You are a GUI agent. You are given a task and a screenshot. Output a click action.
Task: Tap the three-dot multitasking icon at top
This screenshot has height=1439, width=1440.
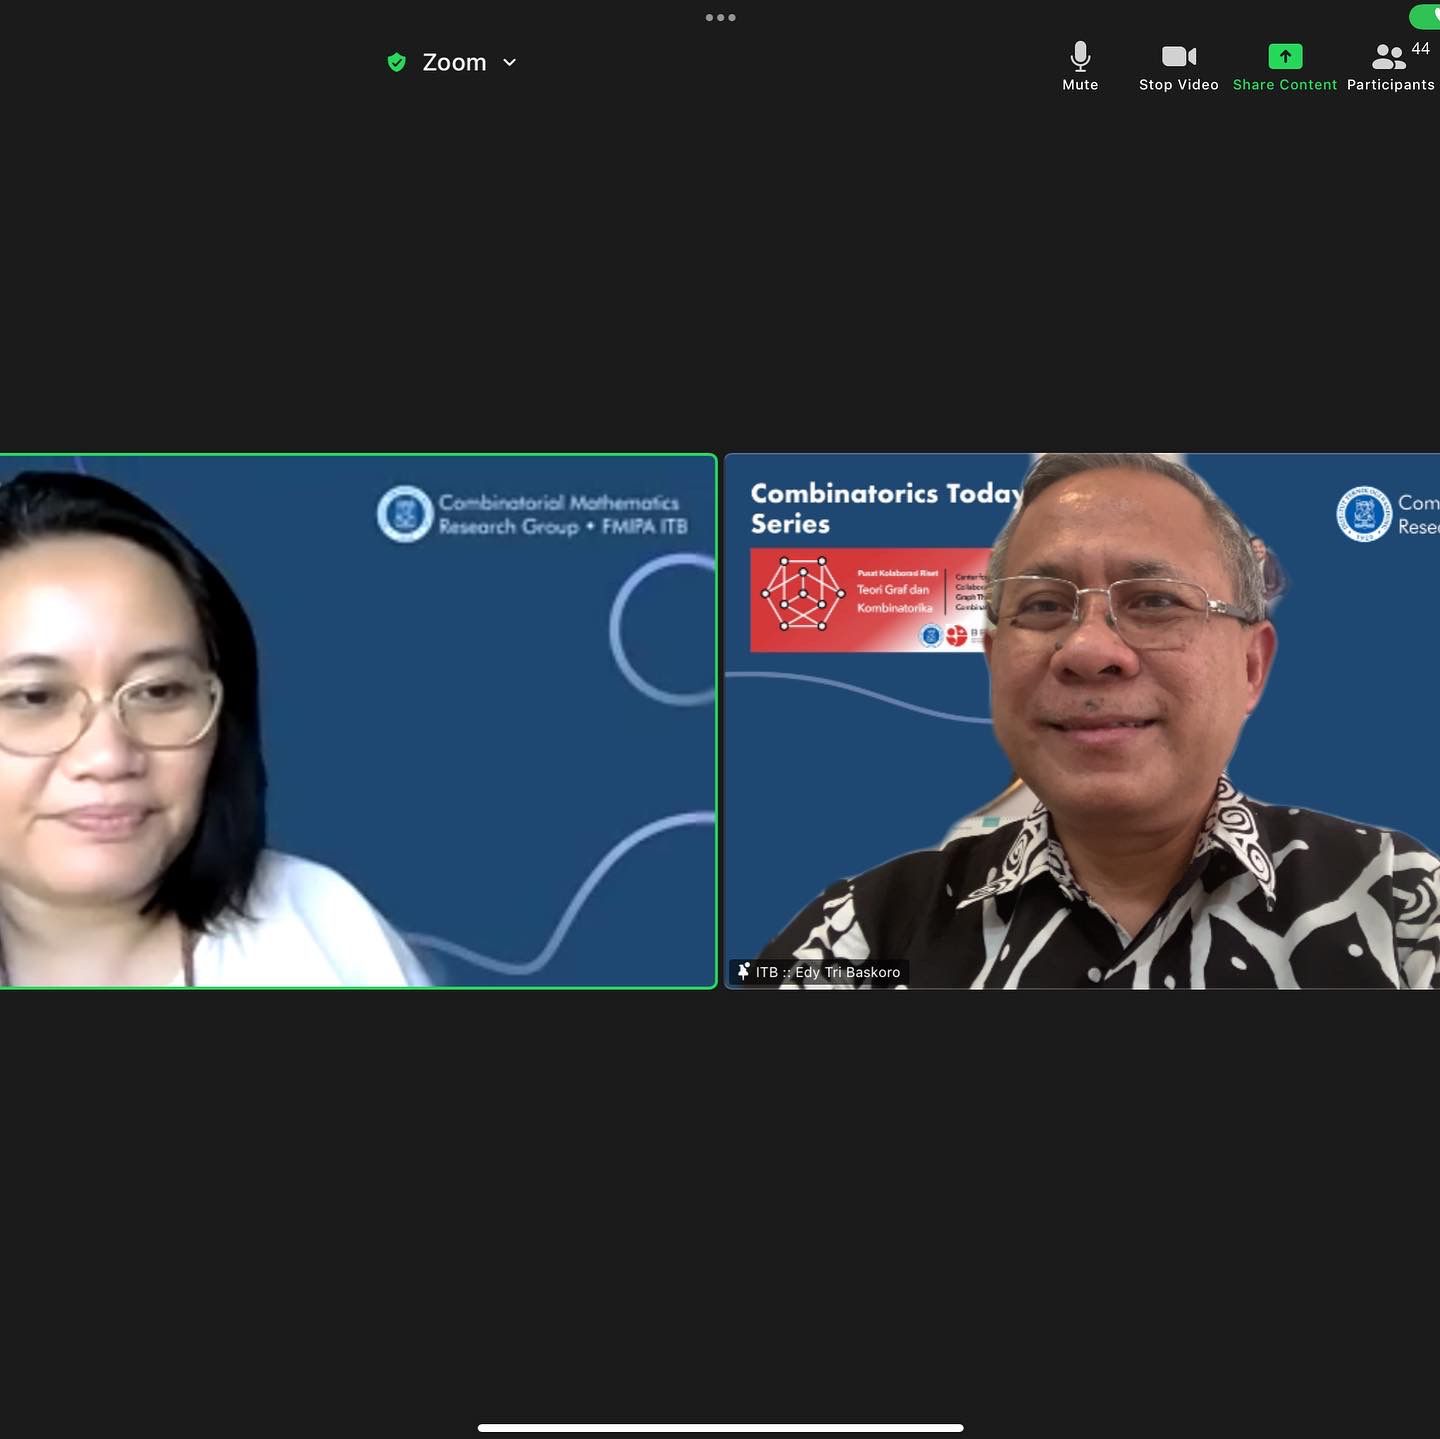[x=720, y=17]
